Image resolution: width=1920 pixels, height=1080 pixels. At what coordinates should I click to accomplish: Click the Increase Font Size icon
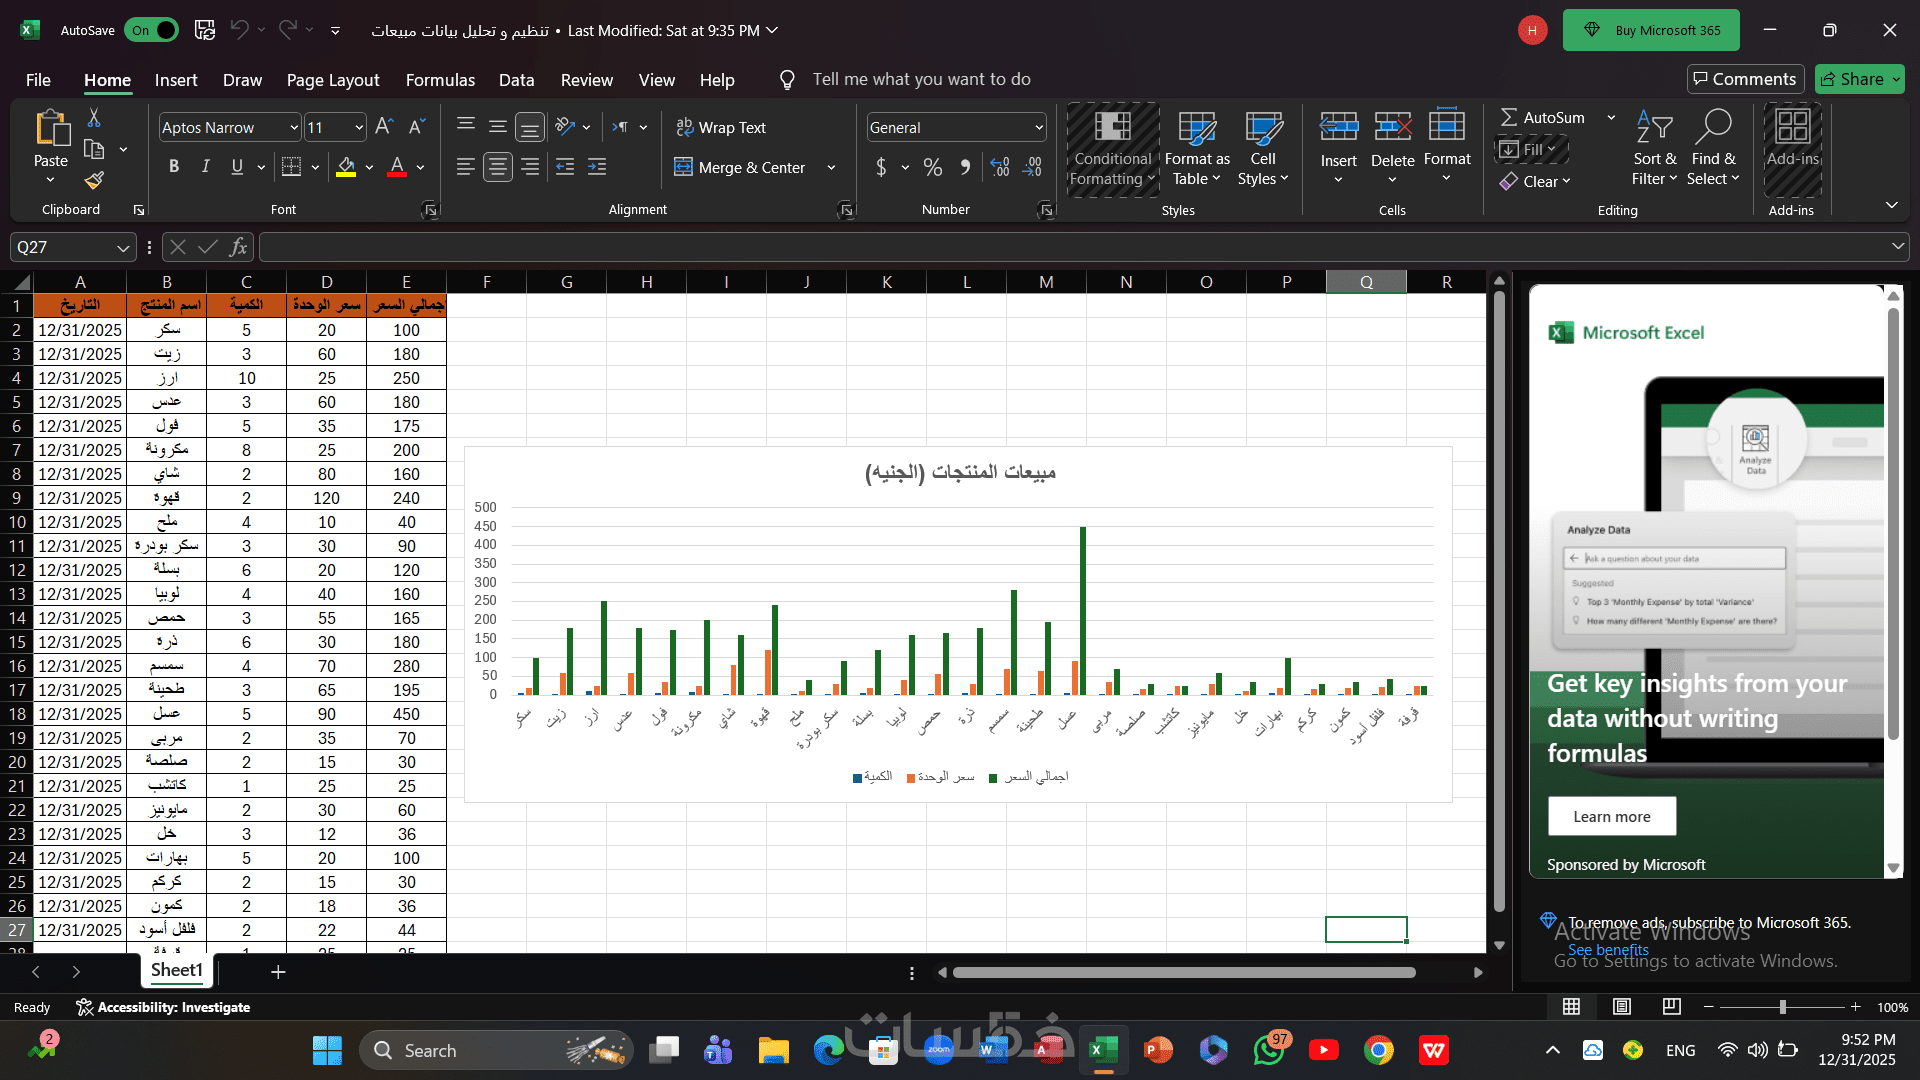[384, 127]
